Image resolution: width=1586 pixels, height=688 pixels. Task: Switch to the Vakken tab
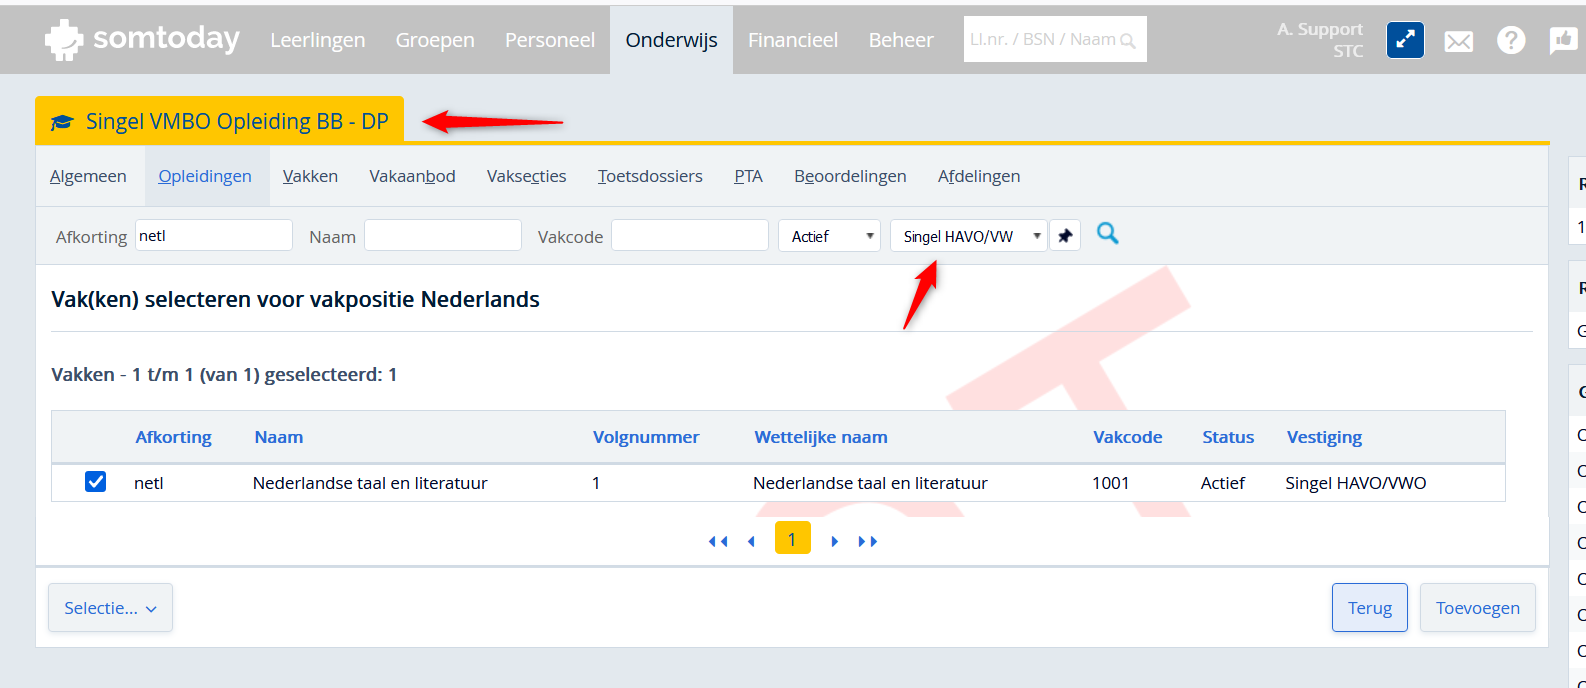[x=310, y=176]
